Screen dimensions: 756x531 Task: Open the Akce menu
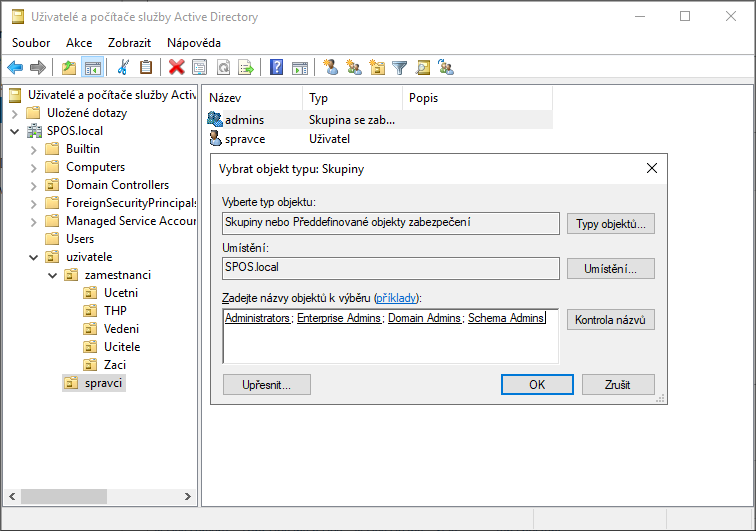[x=79, y=43]
